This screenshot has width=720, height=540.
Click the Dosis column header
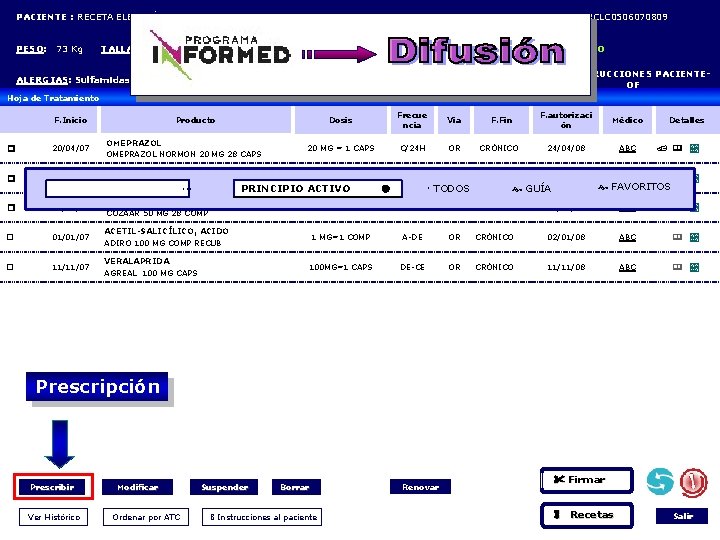click(341, 120)
